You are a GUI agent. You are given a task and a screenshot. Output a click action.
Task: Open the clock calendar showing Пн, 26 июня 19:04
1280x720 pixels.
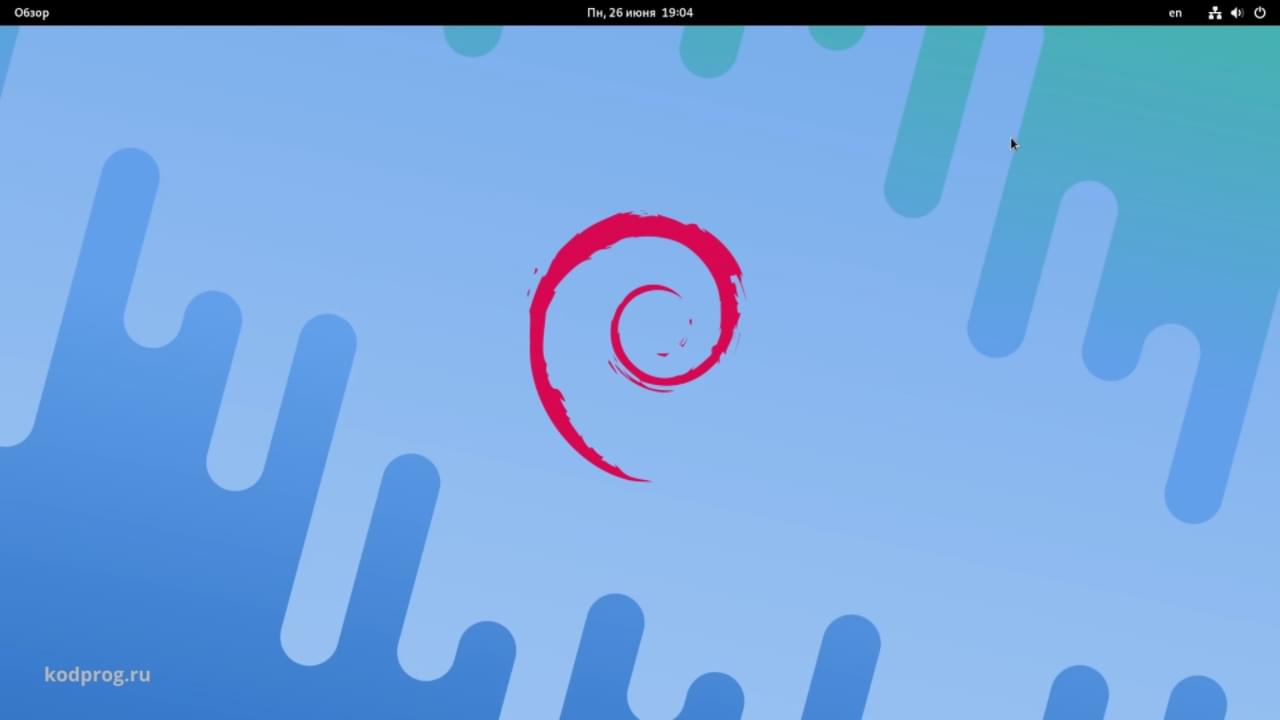(x=640, y=13)
